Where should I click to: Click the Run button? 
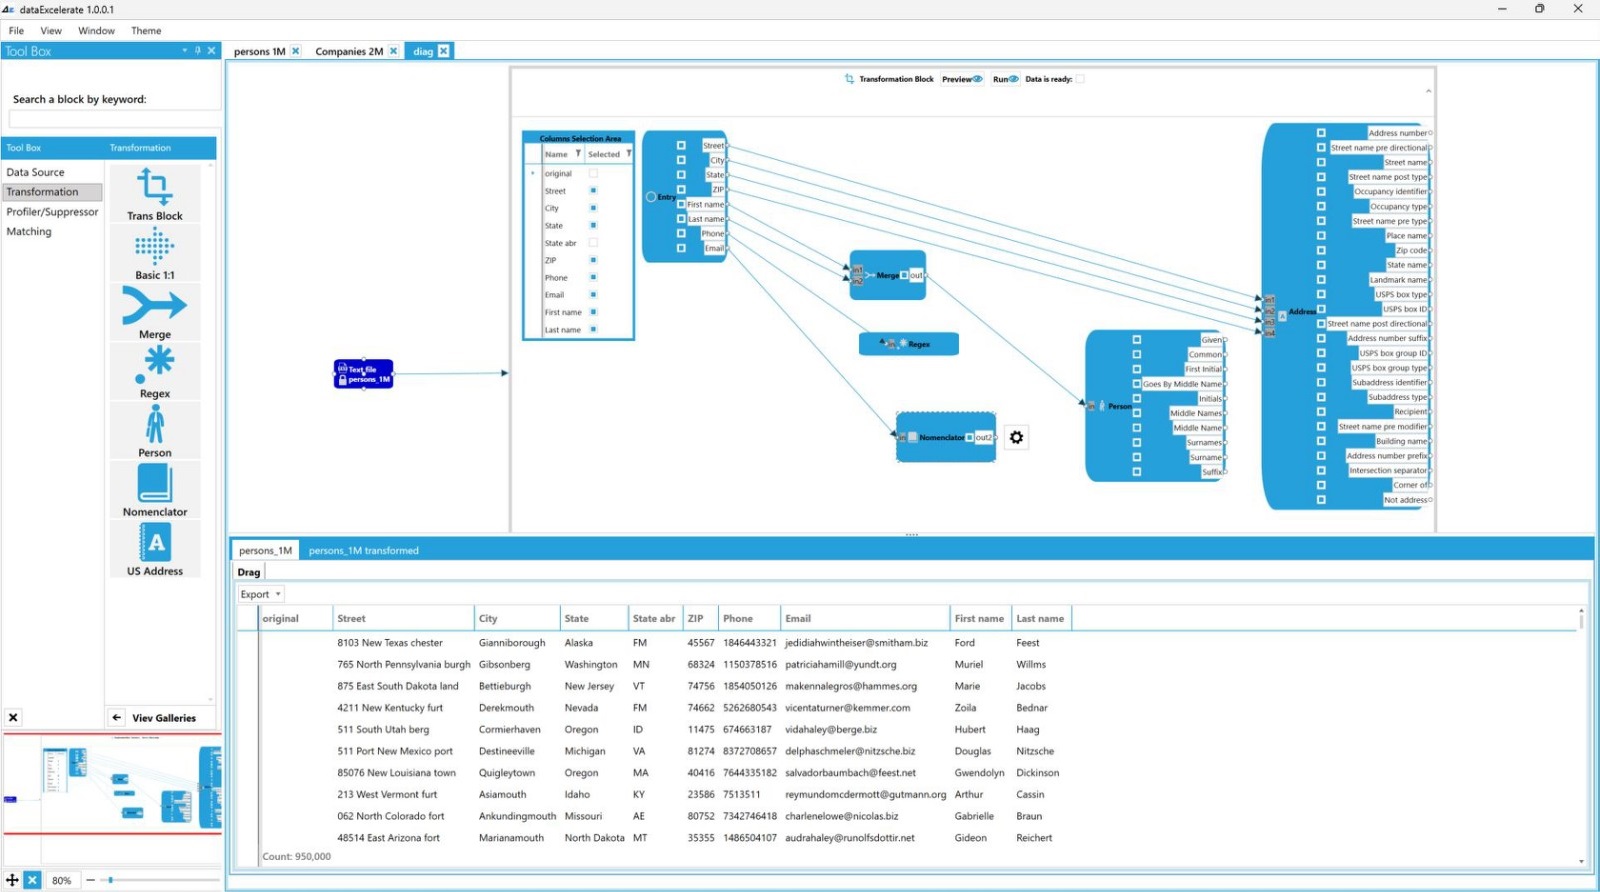[x=1005, y=79]
